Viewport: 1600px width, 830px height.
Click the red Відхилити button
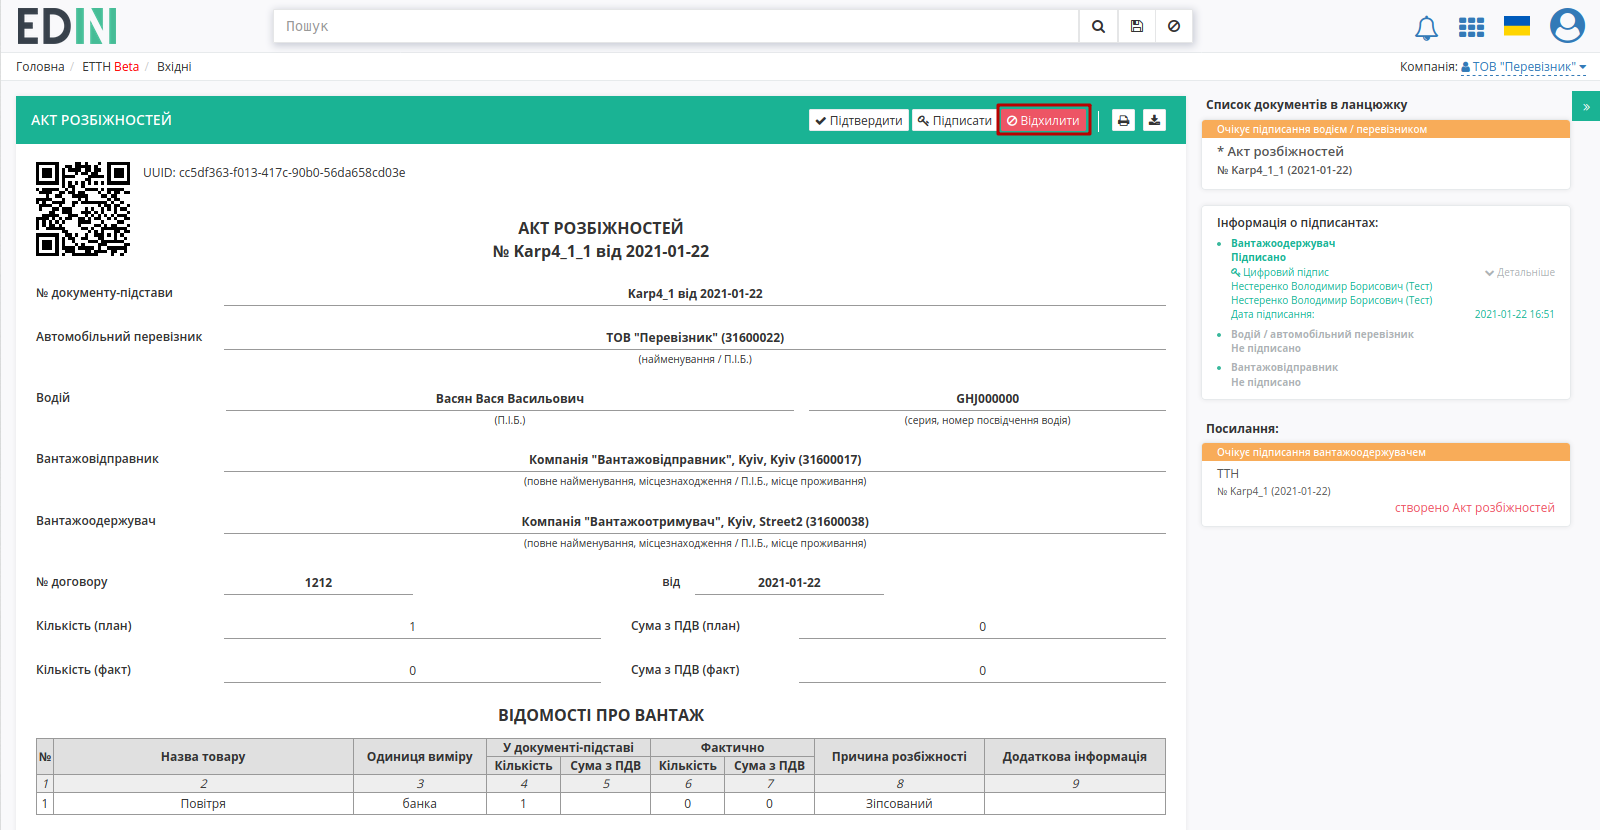tap(1043, 120)
